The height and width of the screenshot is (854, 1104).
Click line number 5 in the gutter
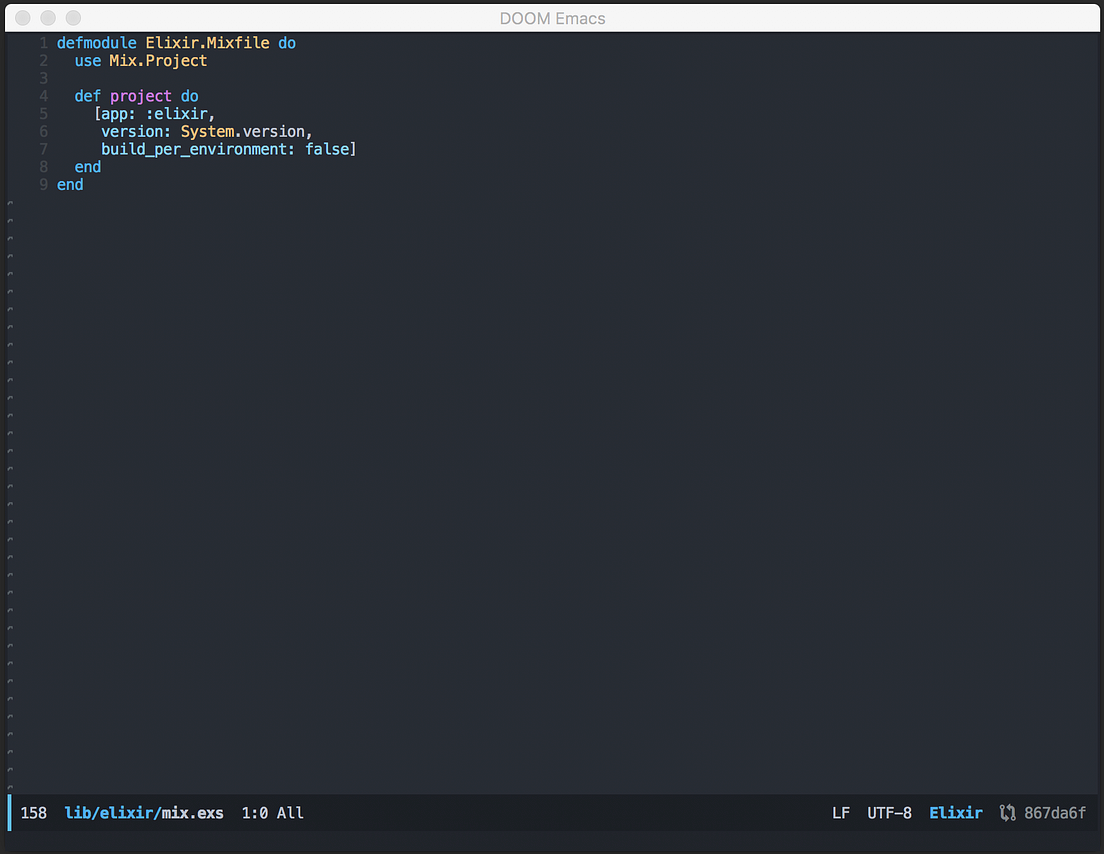click(43, 113)
